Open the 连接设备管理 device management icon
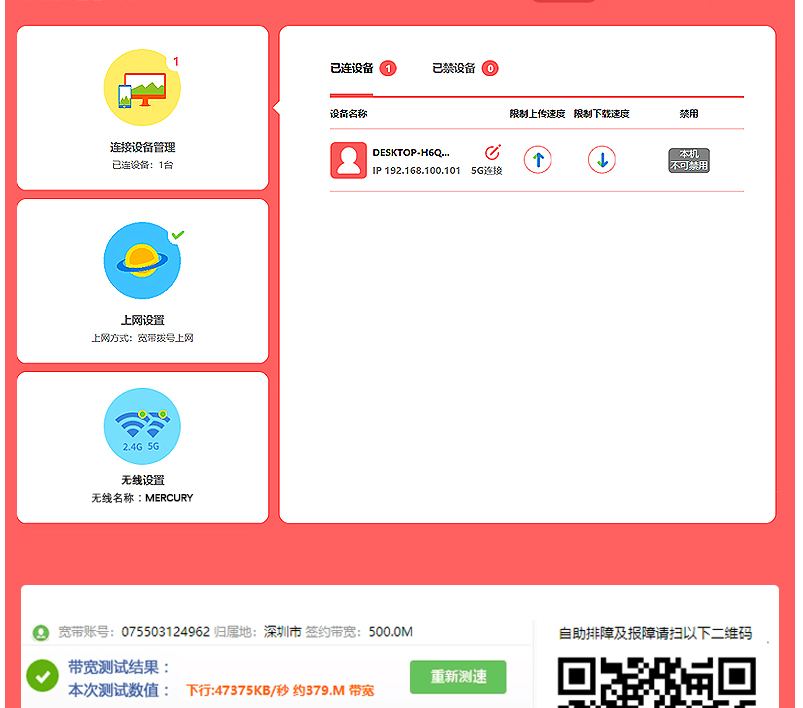This screenshot has height=708, width=803. 142,88
